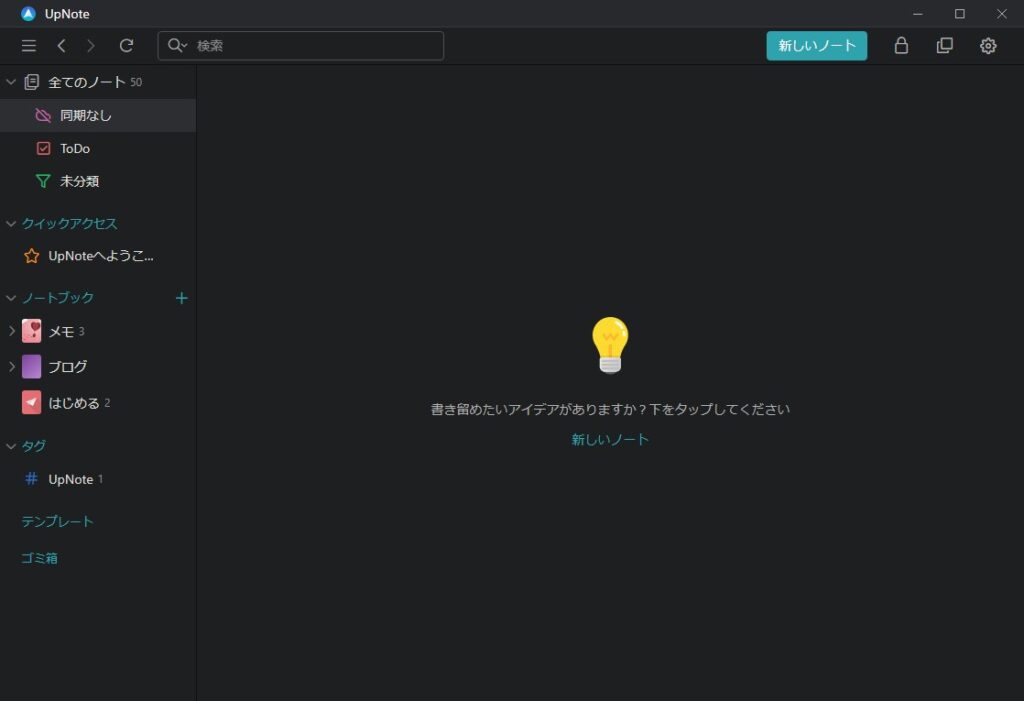Image resolution: width=1024 pixels, height=701 pixels.
Task: Select the ToDo filter icon
Action: point(43,148)
